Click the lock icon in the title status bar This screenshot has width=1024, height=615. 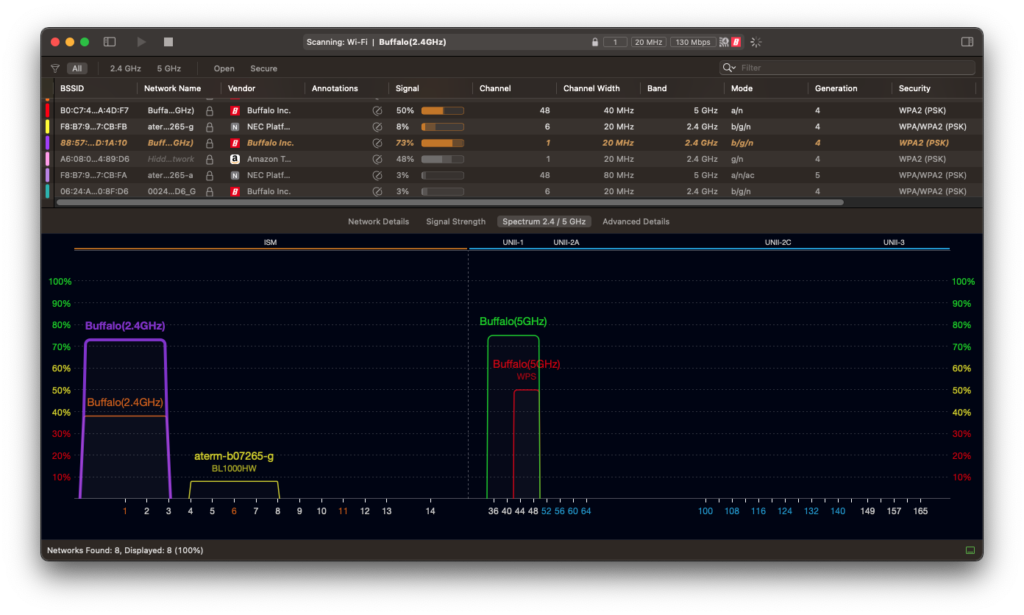click(x=595, y=42)
